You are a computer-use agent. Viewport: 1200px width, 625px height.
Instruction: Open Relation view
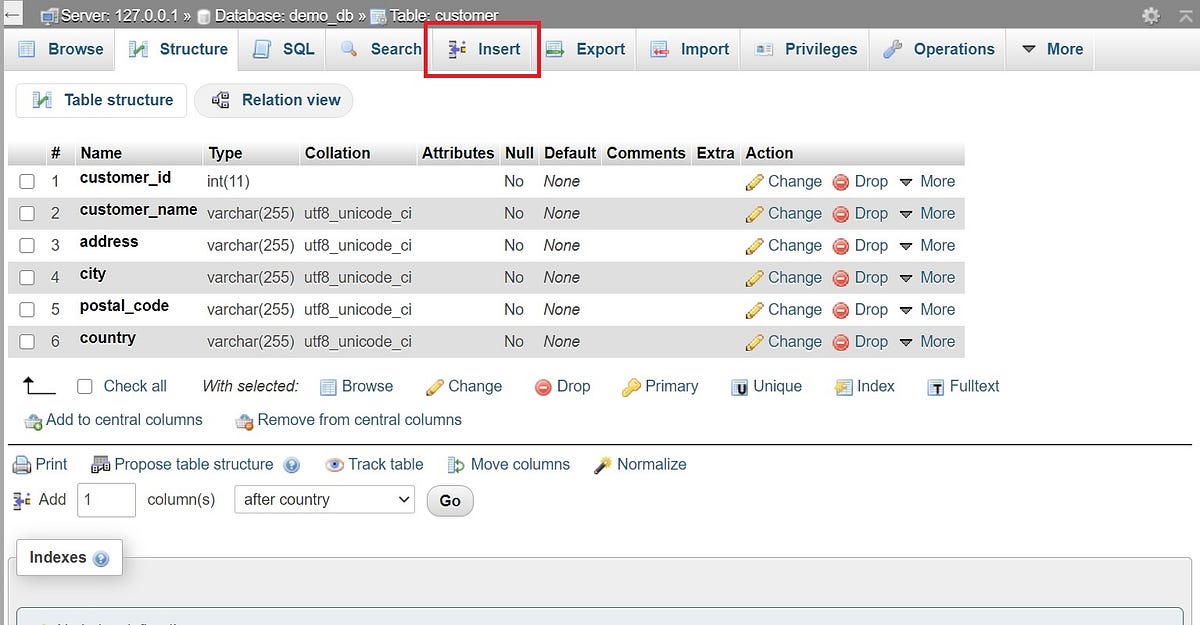click(x=274, y=100)
